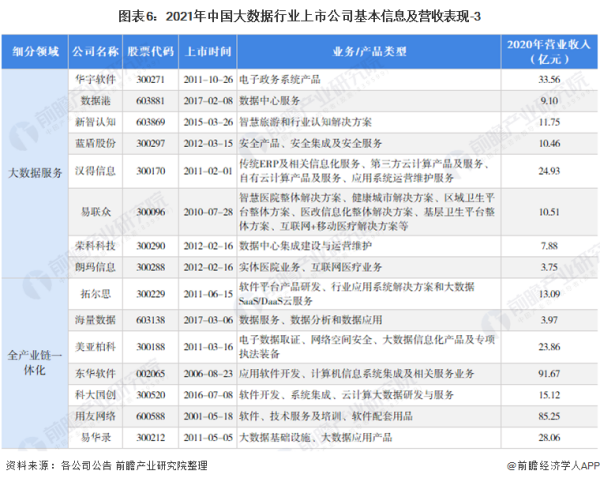
Task: Select the 细分领域 column header
Action: click(36, 49)
